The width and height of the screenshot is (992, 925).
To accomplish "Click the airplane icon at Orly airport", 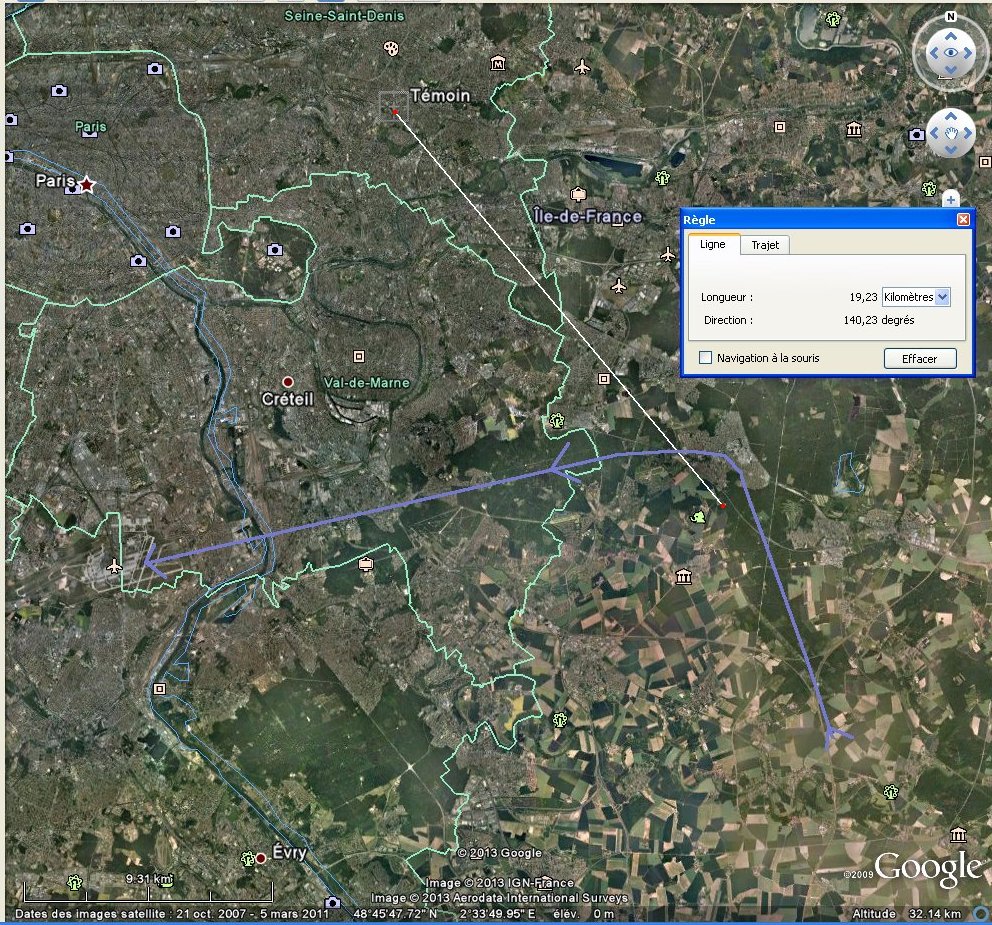I will pyautogui.click(x=113, y=567).
